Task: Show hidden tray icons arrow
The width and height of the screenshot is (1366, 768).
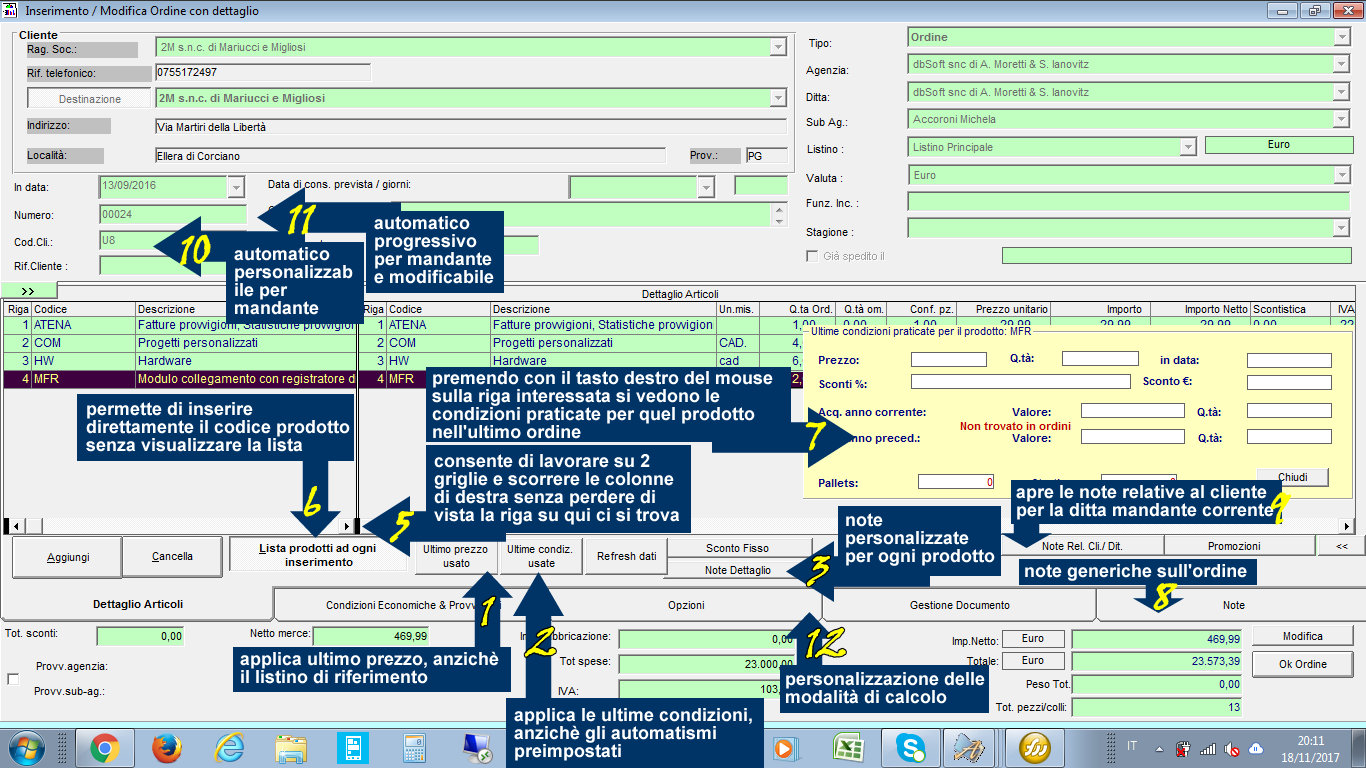Action: (1159, 748)
